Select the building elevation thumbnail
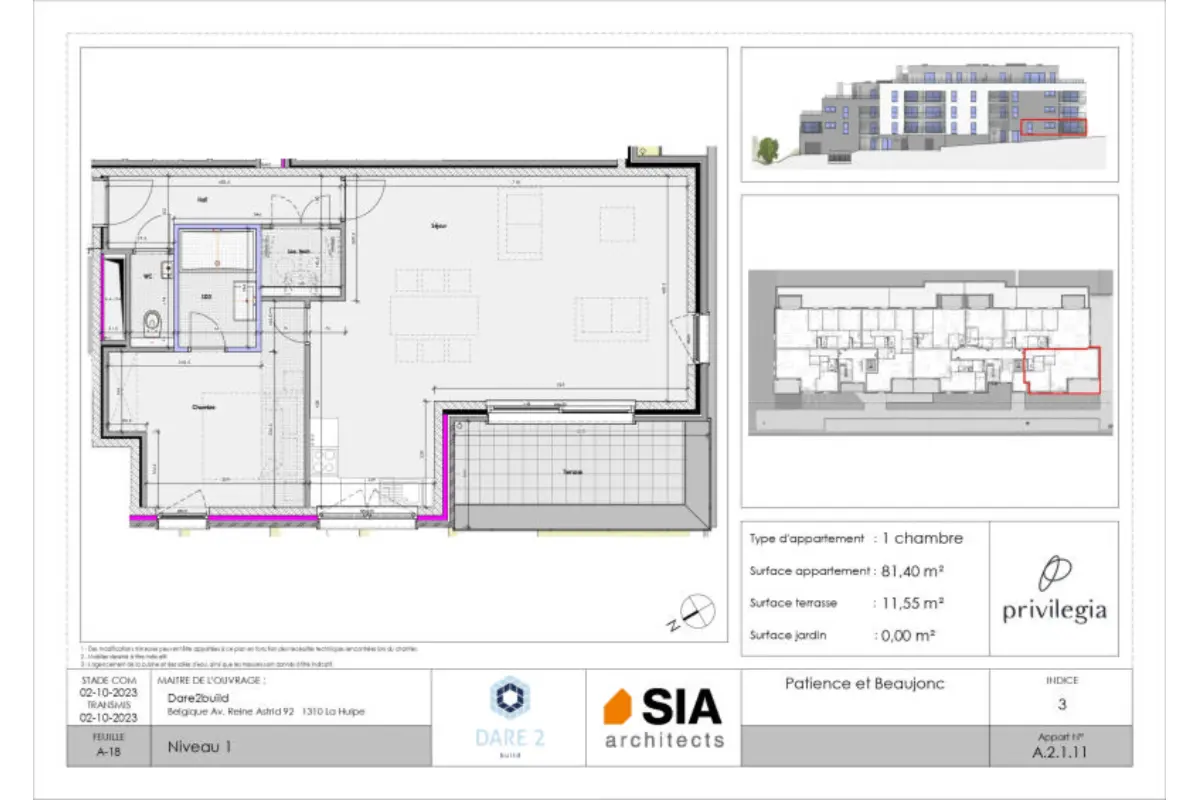The height and width of the screenshot is (800, 1200). point(929,115)
